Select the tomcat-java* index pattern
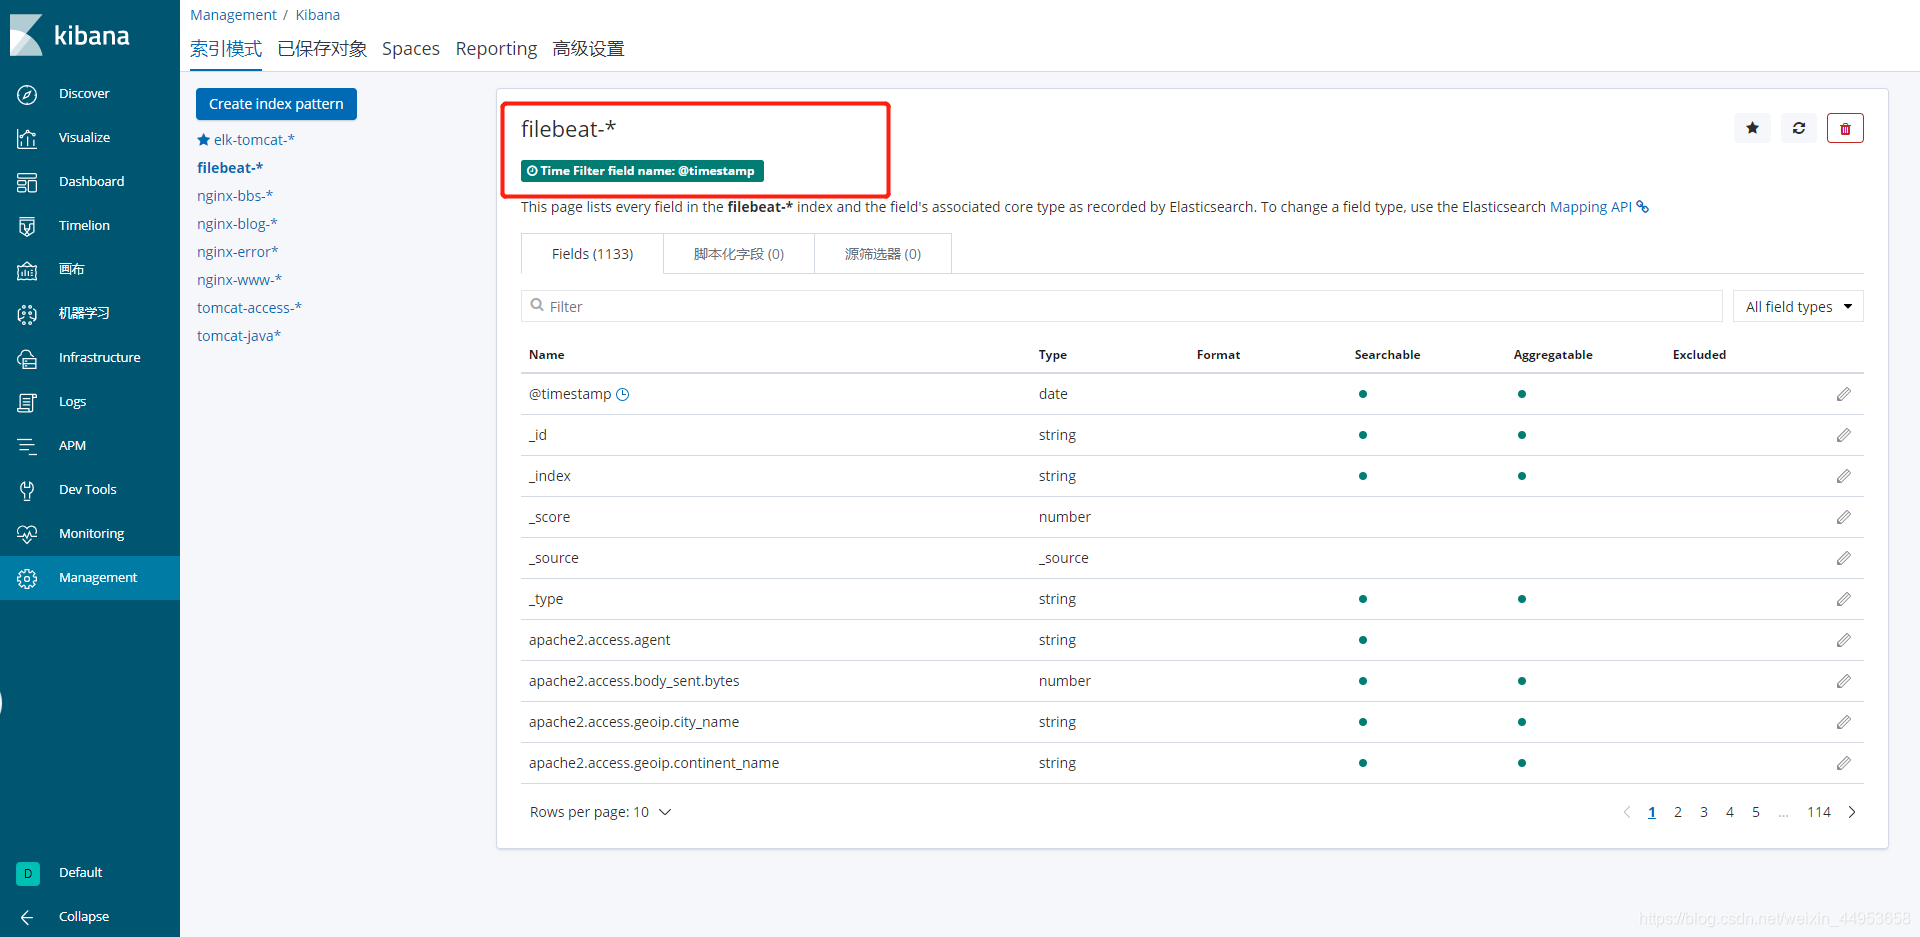This screenshot has width=1920, height=937. (239, 336)
